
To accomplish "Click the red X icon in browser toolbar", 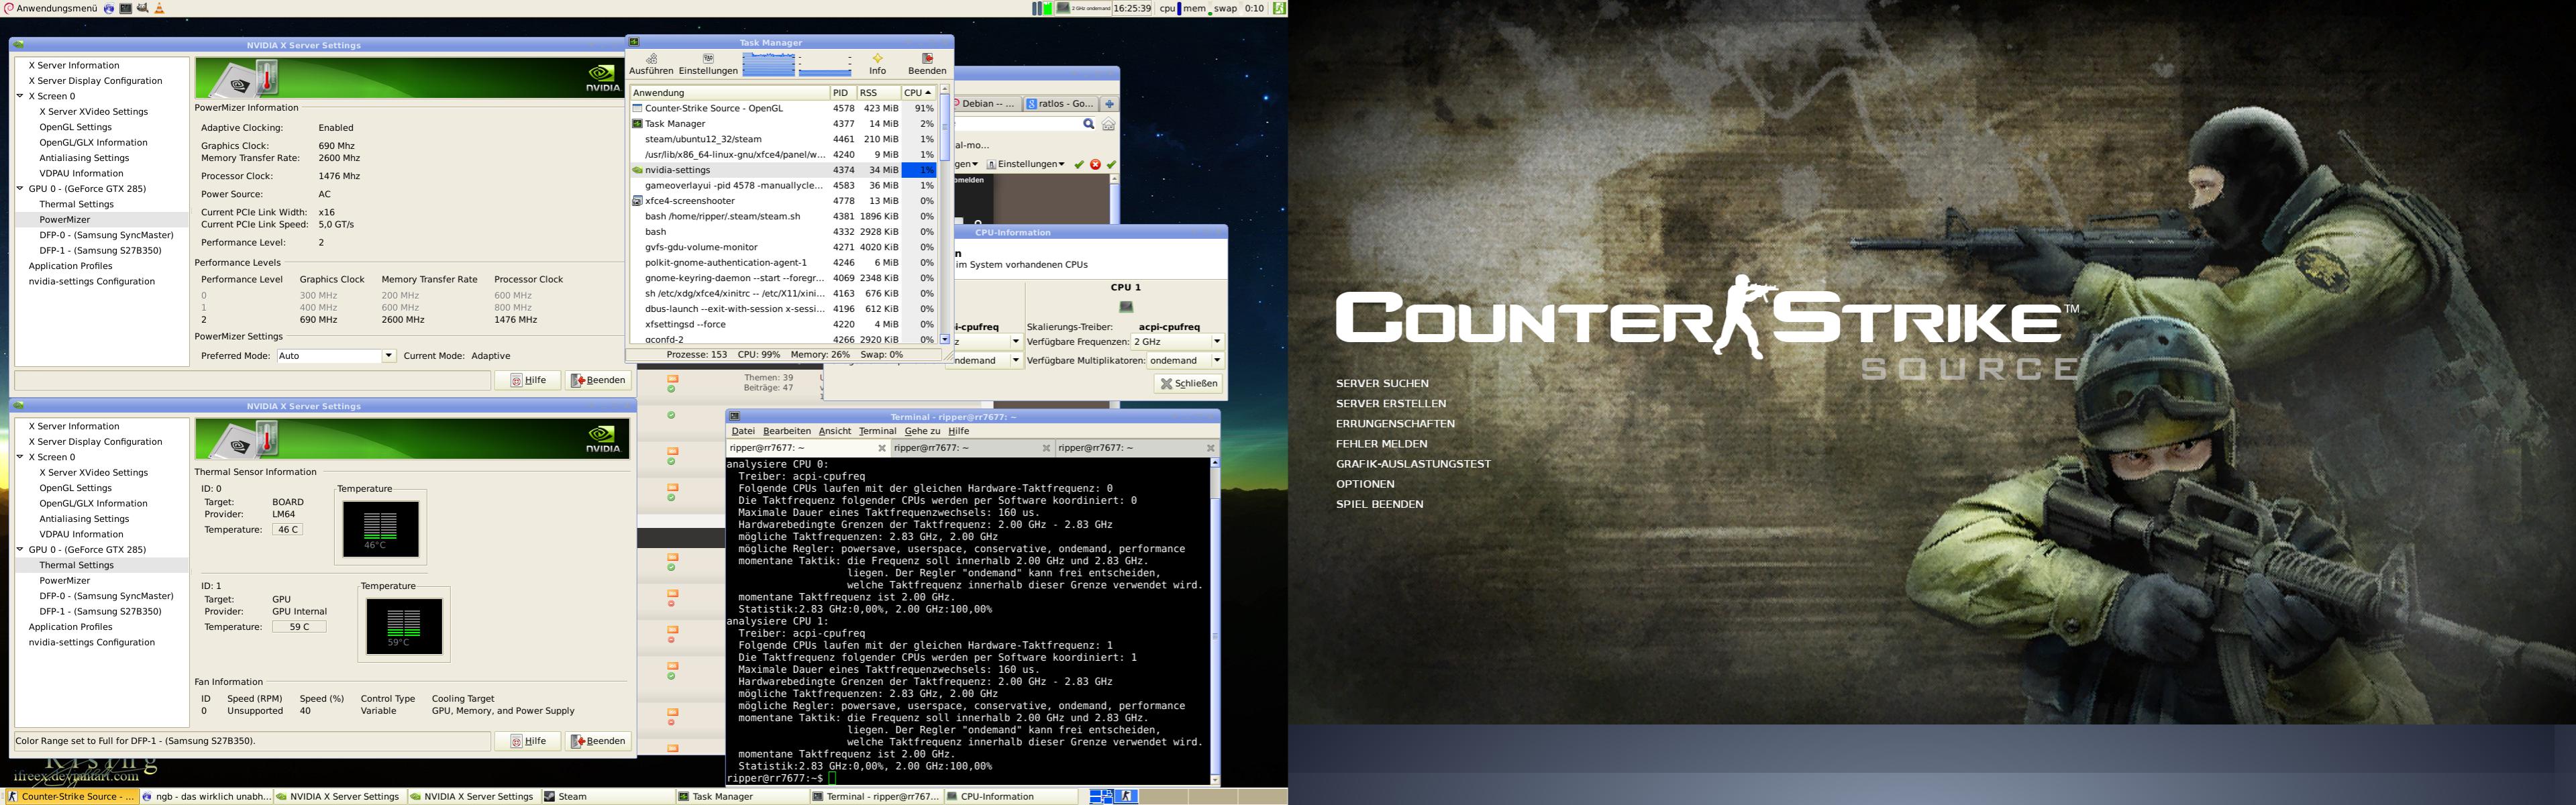I will coord(1095,164).
